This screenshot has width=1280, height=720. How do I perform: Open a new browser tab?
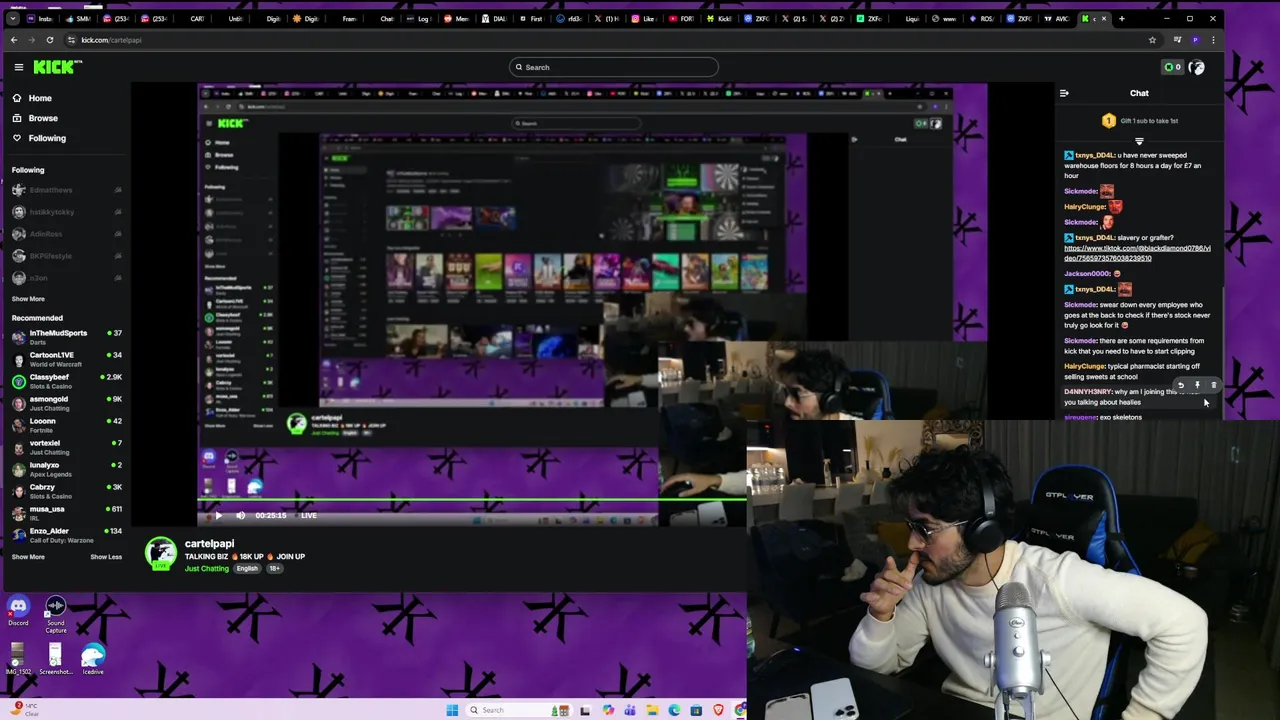point(1121,18)
